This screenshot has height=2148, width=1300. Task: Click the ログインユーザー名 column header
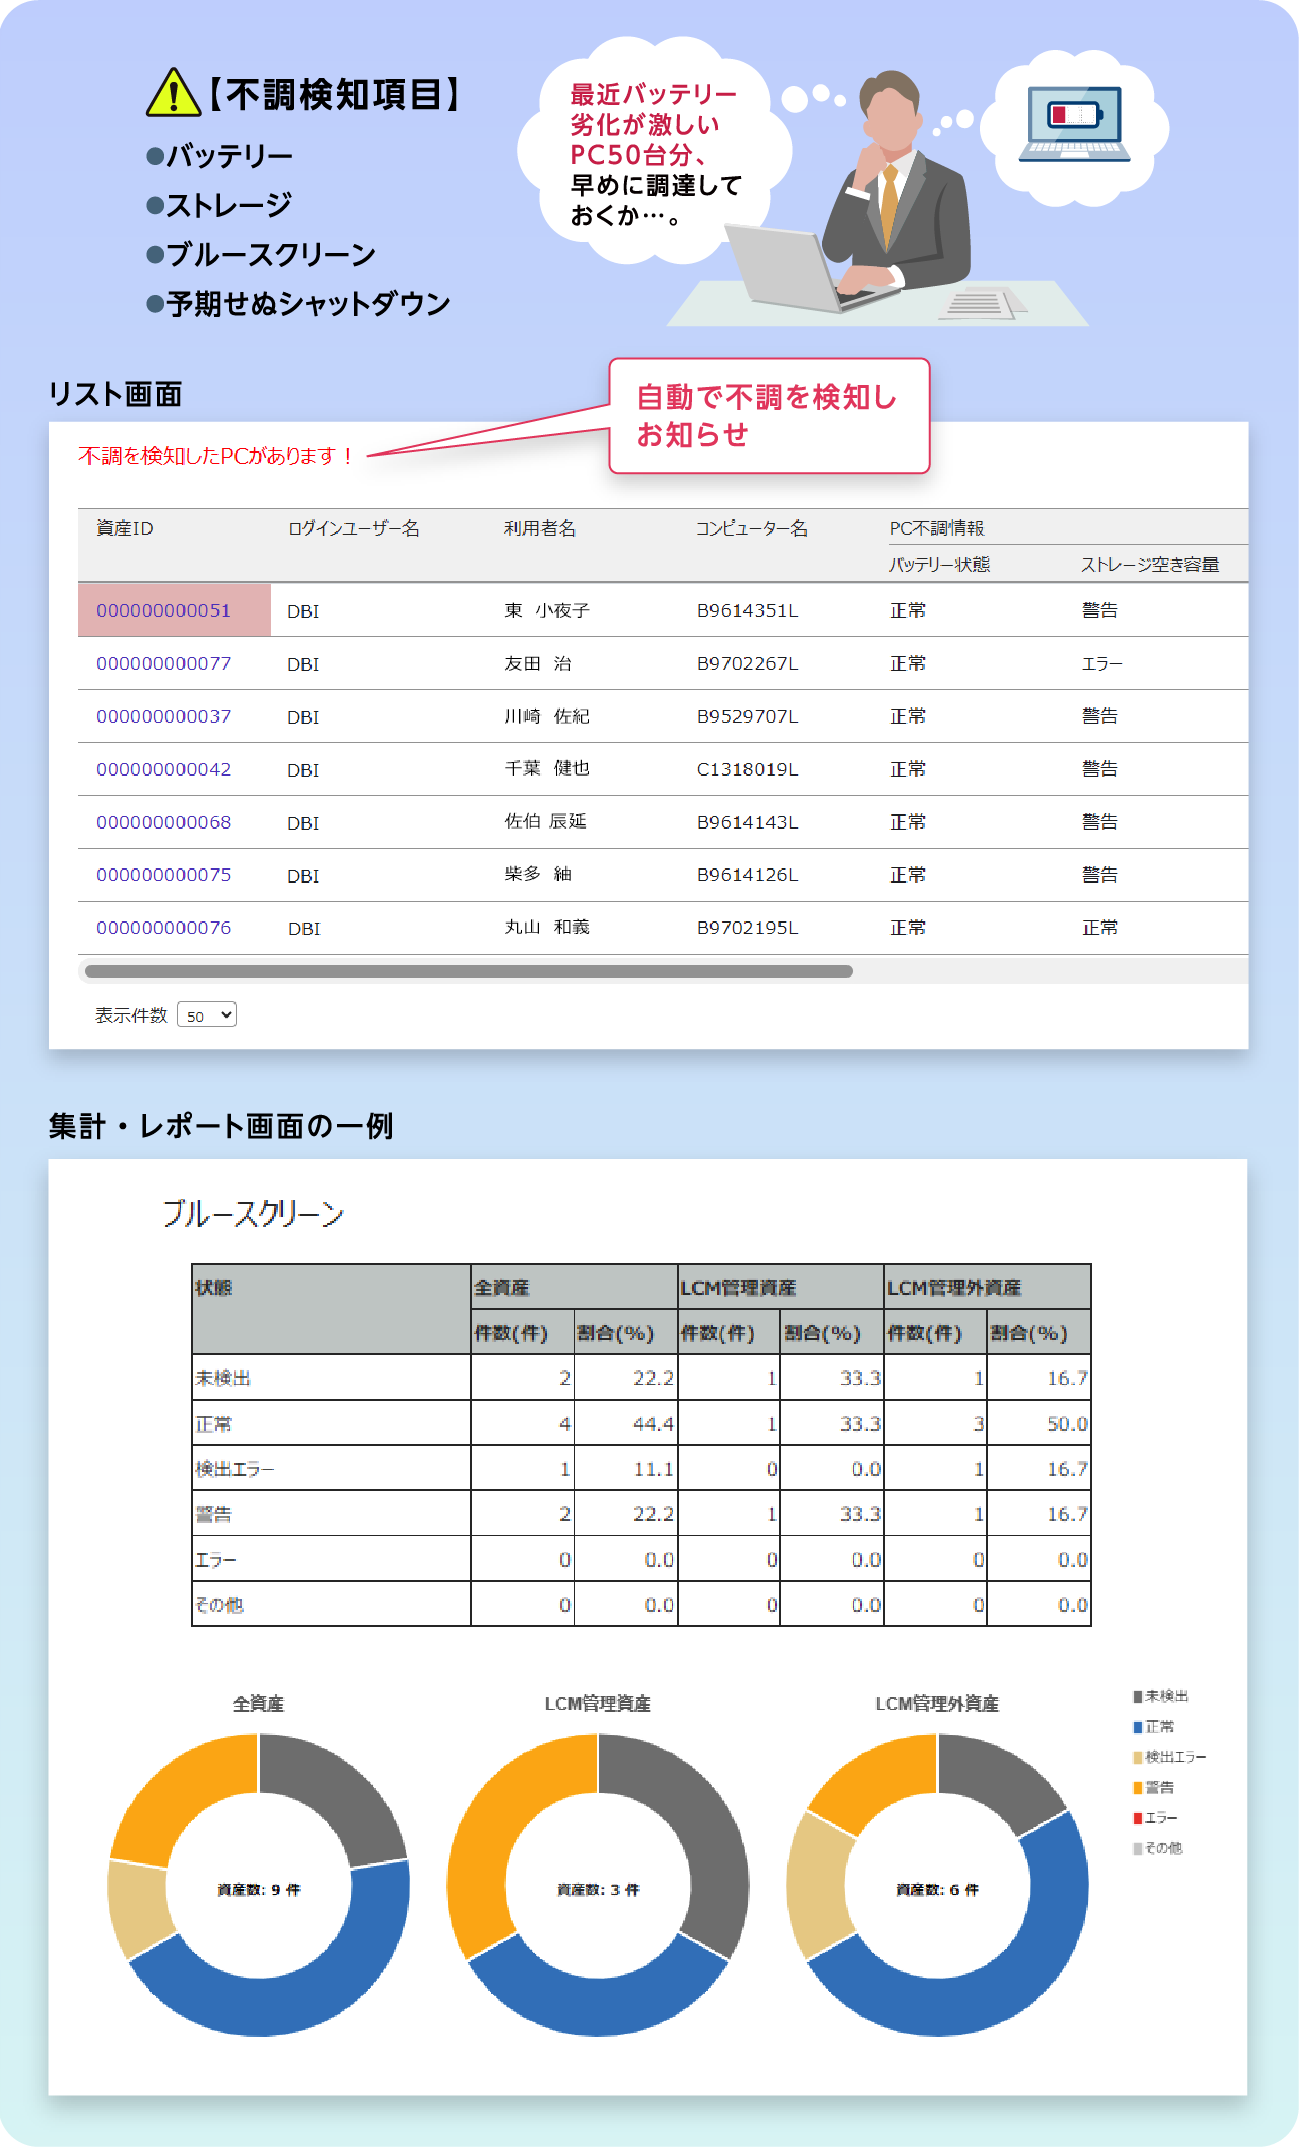coord(353,528)
